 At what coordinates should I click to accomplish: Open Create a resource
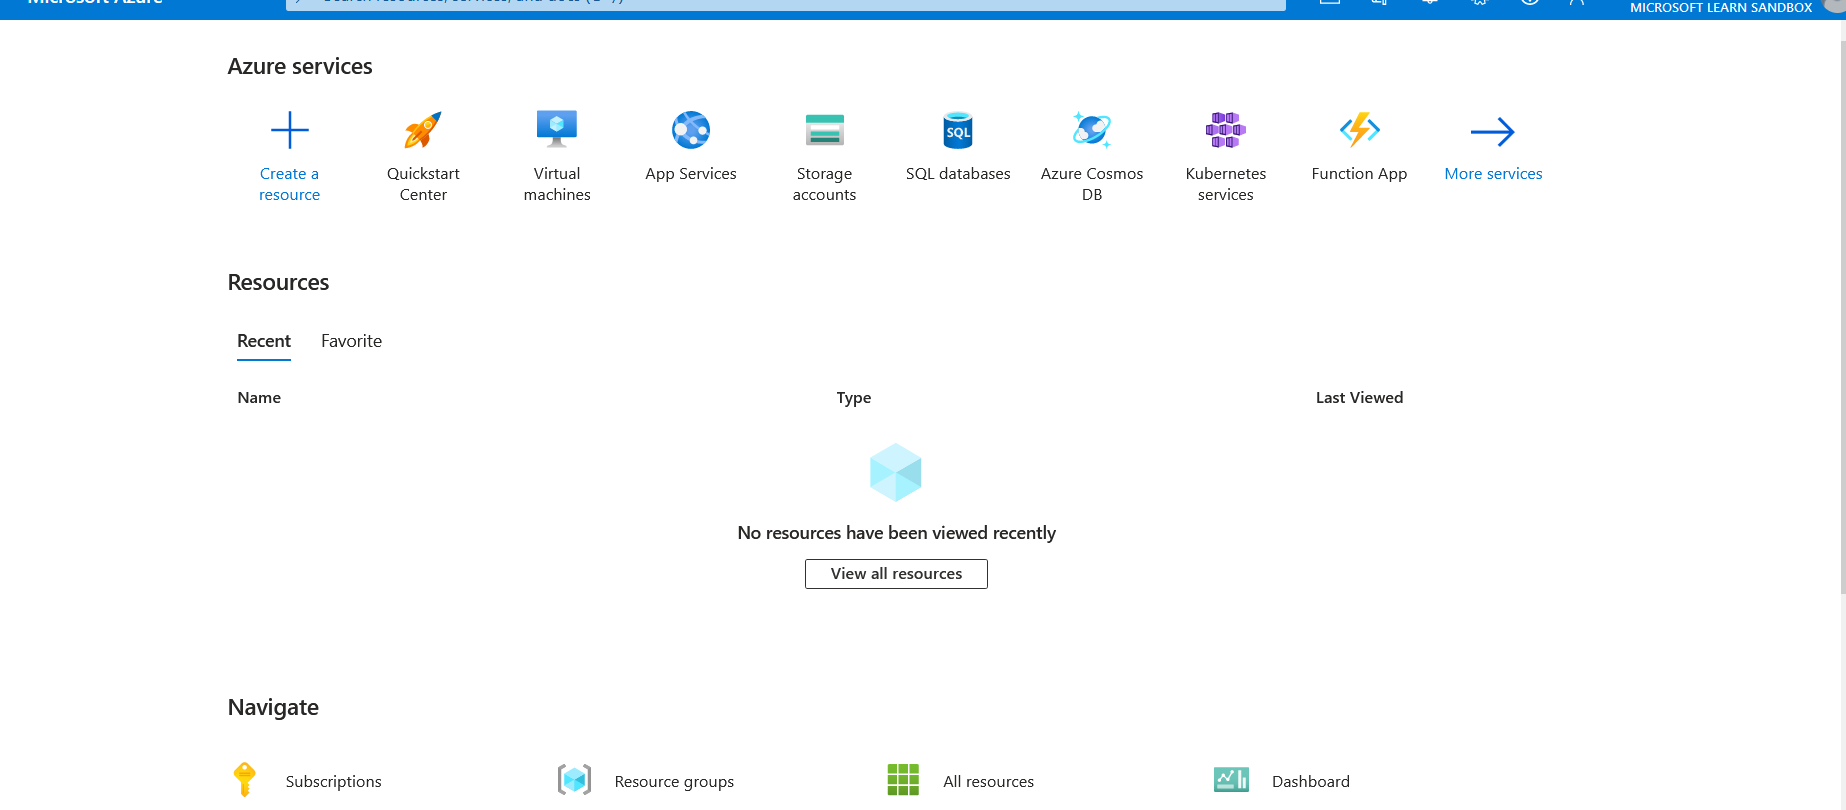289,157
